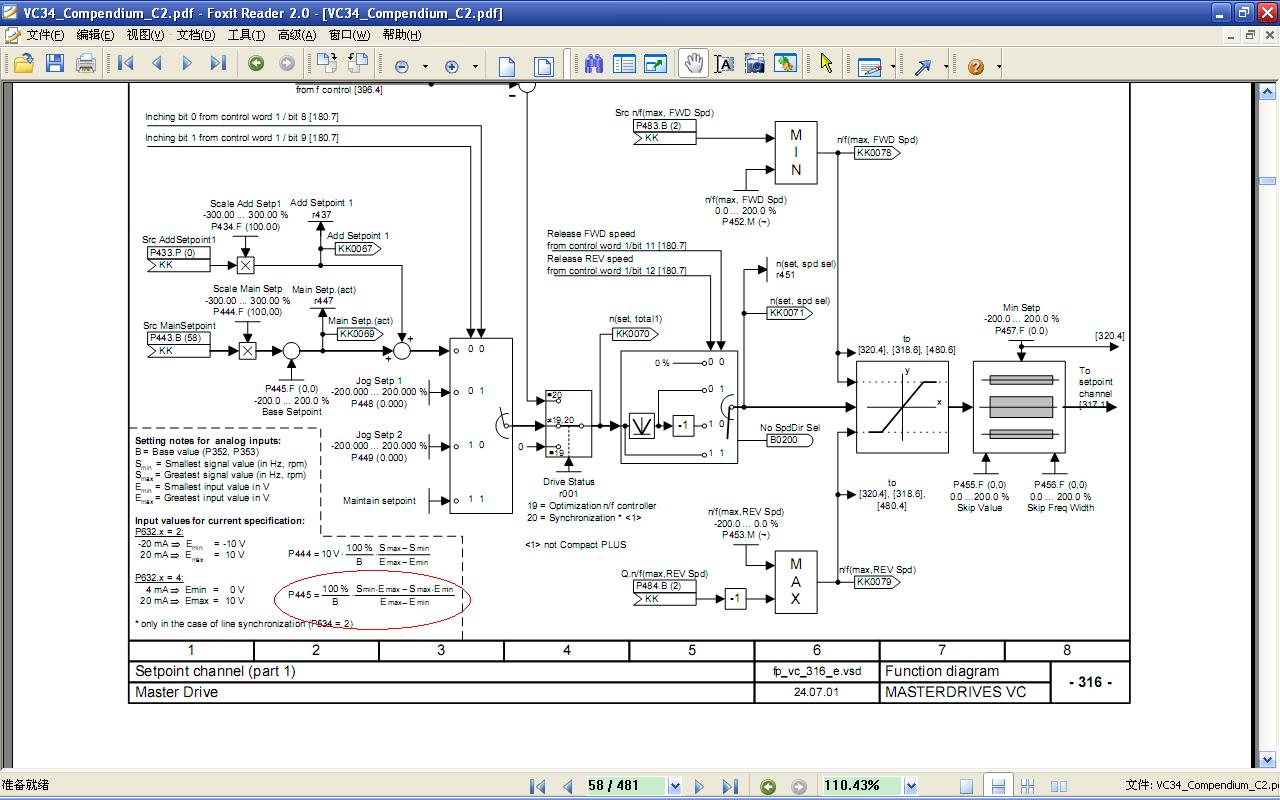This screenshot has width=1280, height=800.
Task: Click the image tool icon beside the camera
Action: [785, 64]
